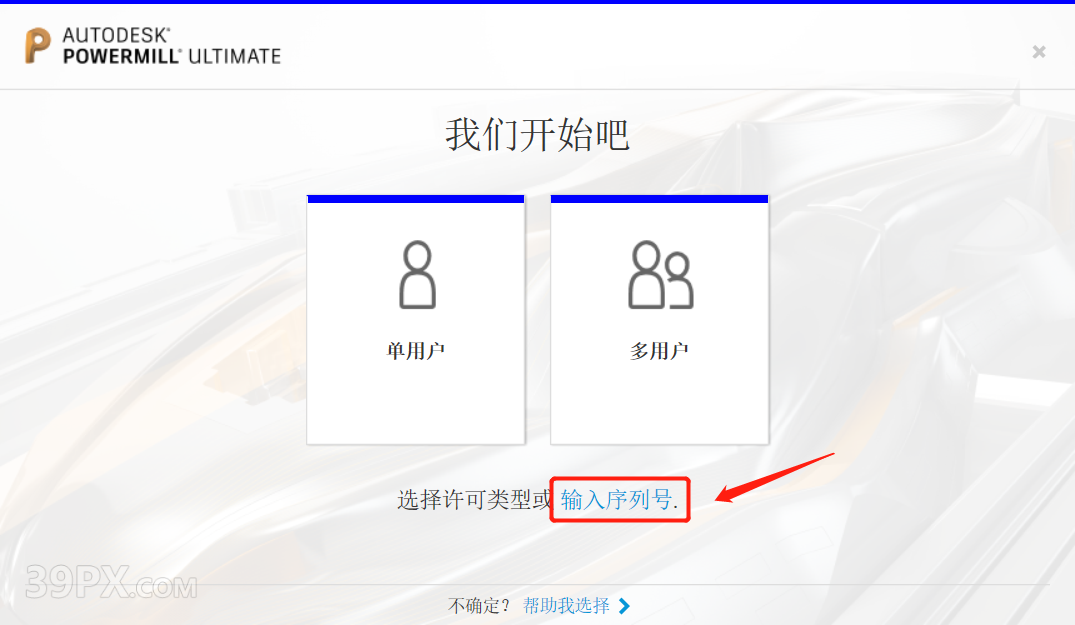Click the red arrow pointing at 输入序列号
This screenshot has width=1075, height=625.
coord(775,478)
